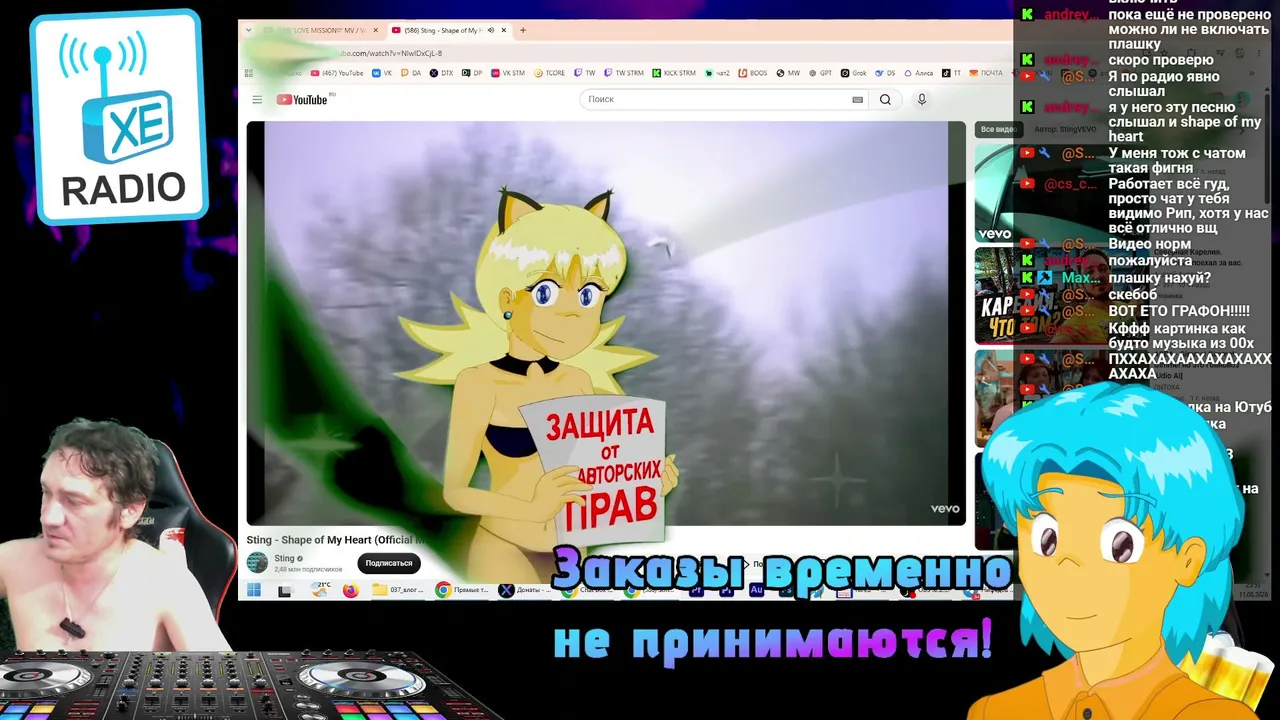Open the DA bookmark
Viewport: 1280px width, 720px height.
tap(411, 73)
